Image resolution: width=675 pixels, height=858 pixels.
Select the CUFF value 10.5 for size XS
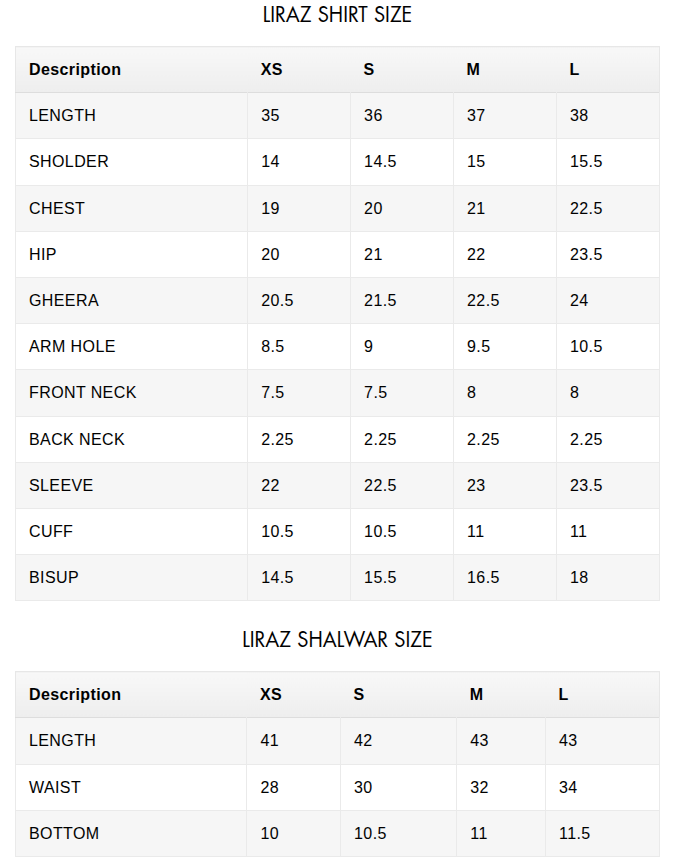point(277,531)
